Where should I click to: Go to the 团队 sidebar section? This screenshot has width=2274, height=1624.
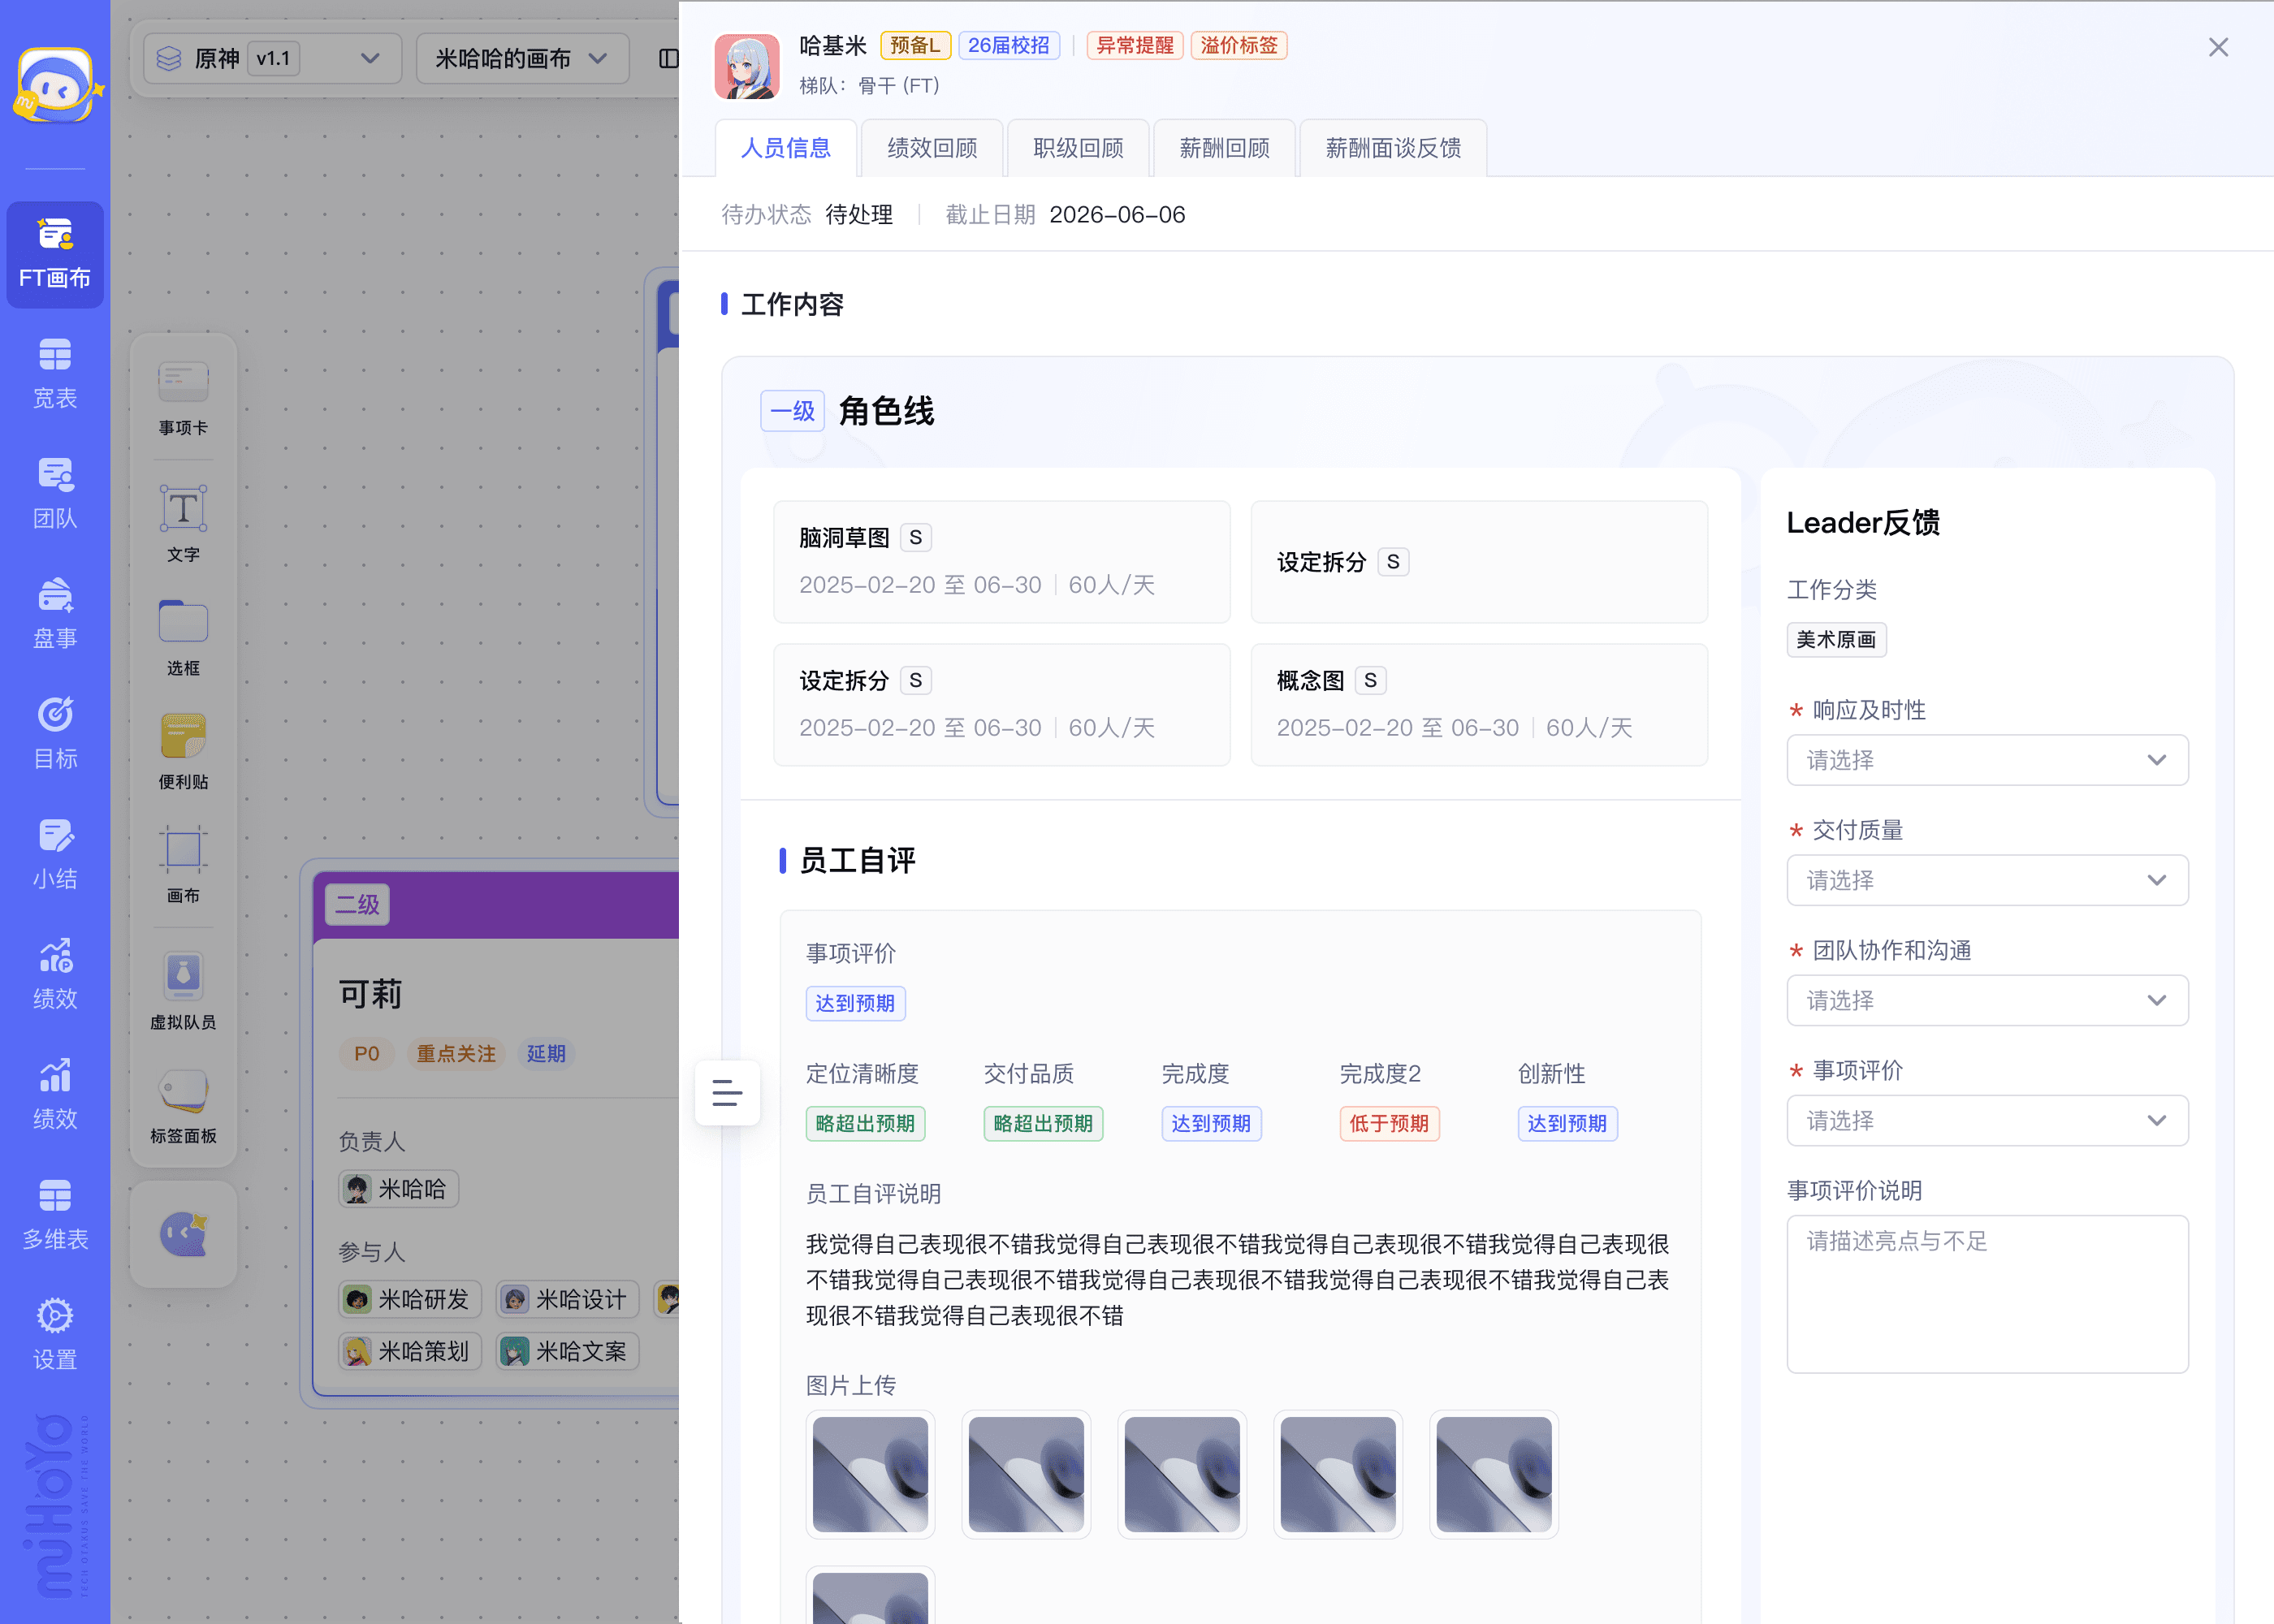(55, 494)
